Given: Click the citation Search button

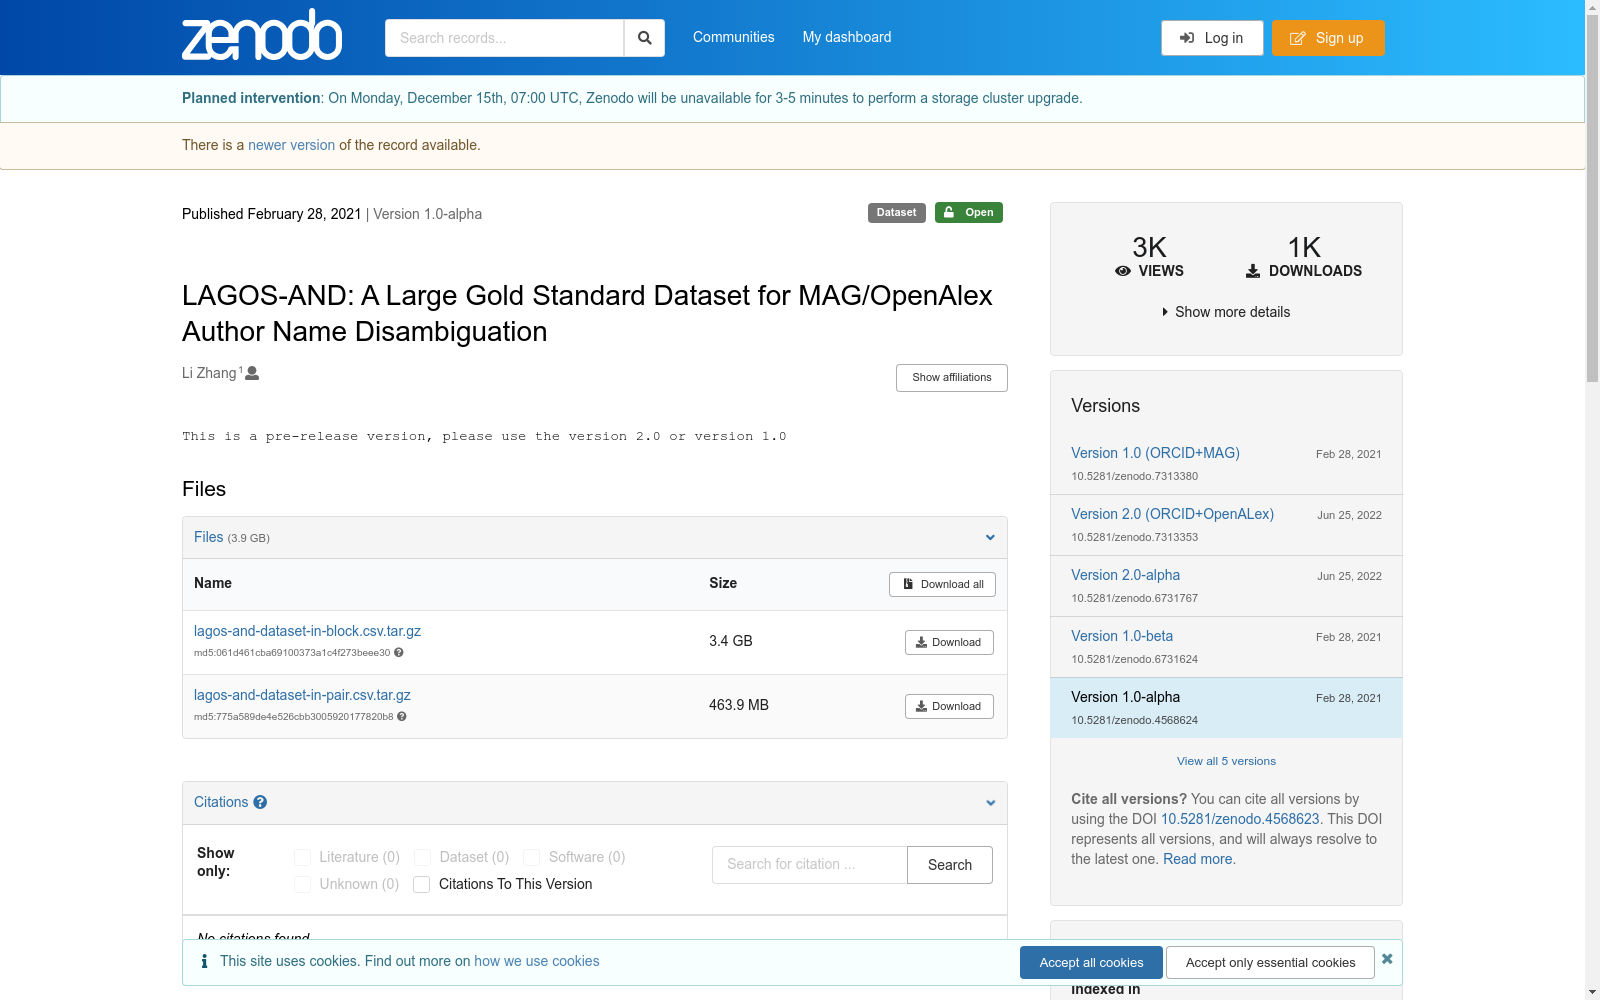Looking at the screenshot, I should point(950,865).
